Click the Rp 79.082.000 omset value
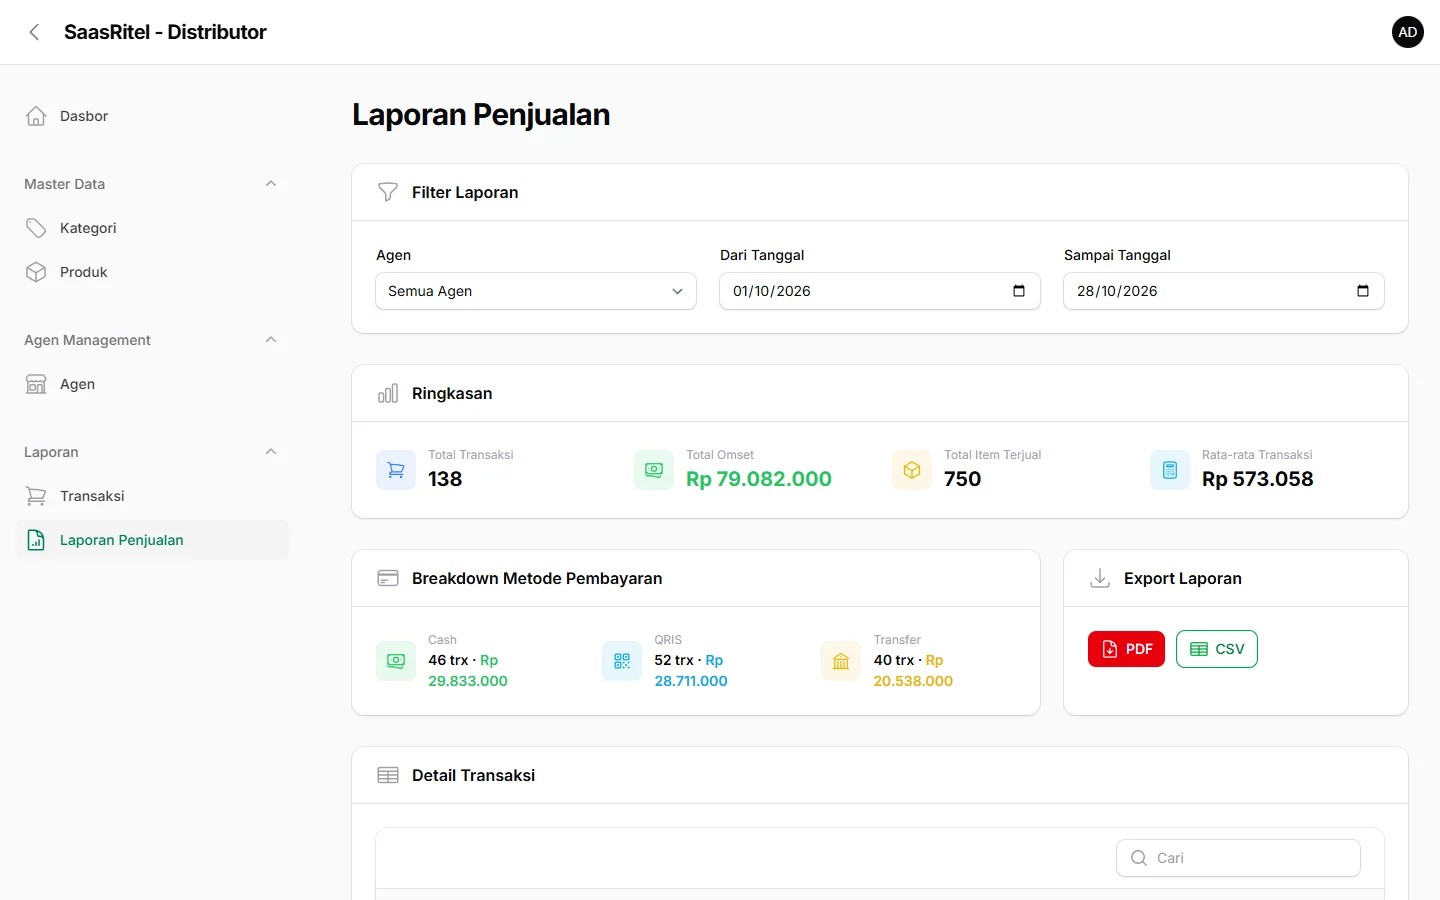1440x900 pixels. (x=759, y=479)
